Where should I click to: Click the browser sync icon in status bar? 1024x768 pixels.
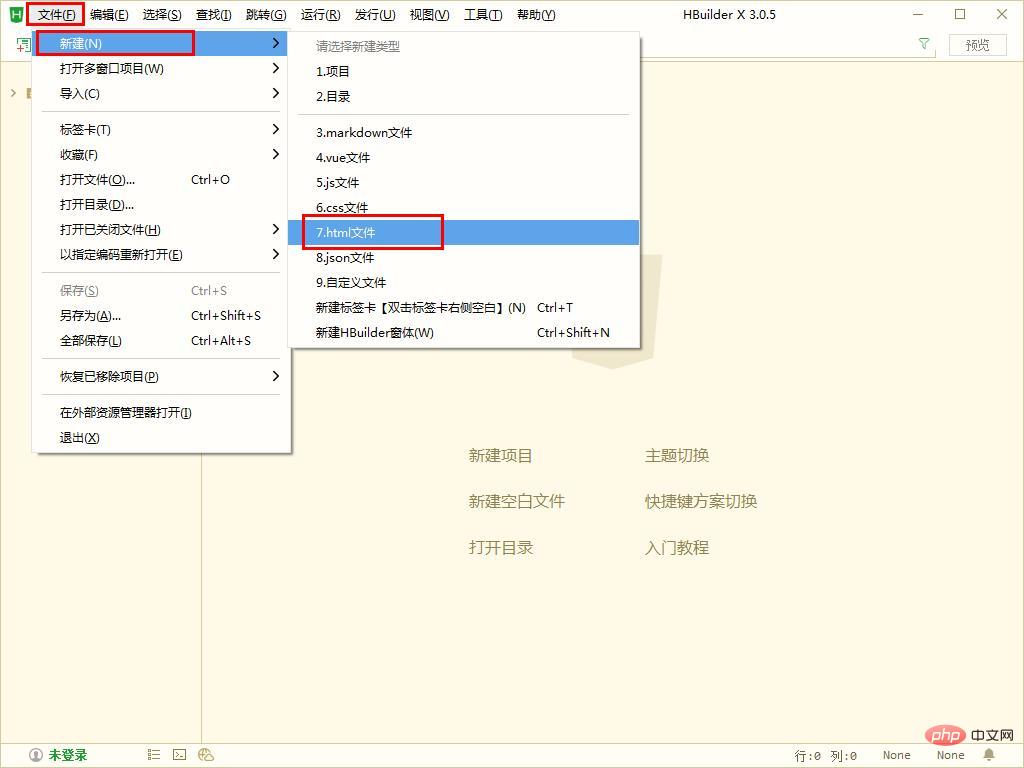tap(206, 755)
